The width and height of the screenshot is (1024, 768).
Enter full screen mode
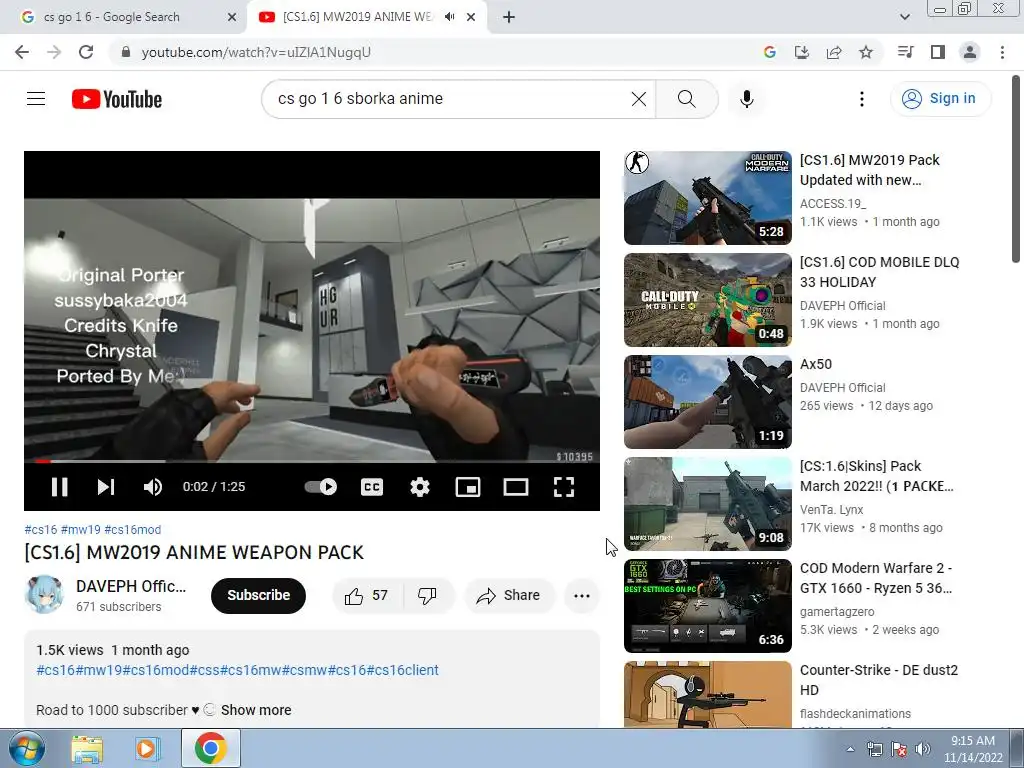564,487
